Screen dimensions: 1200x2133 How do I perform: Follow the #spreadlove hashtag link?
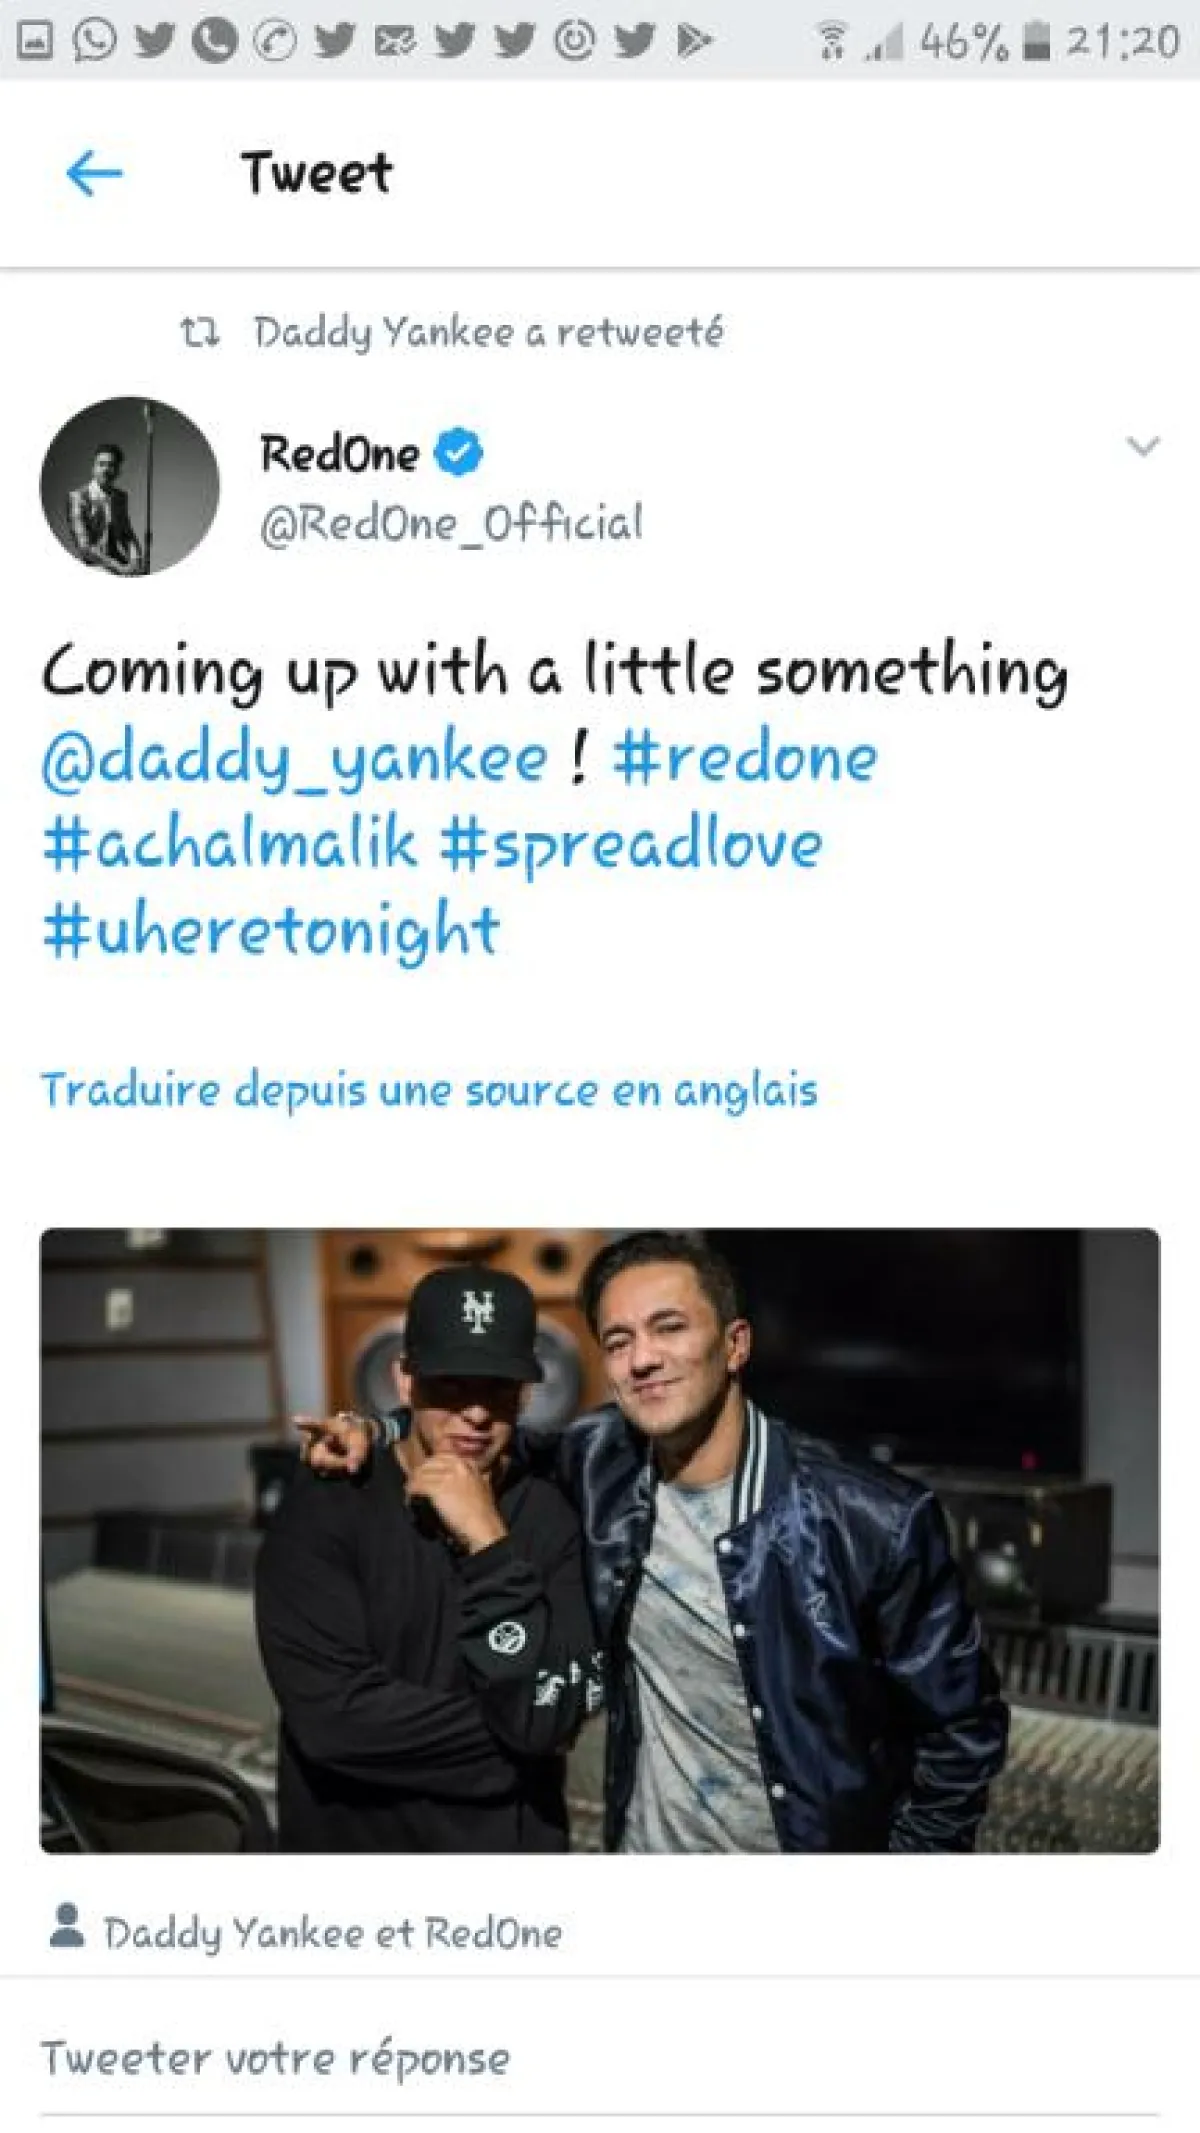tap(631, 845)
